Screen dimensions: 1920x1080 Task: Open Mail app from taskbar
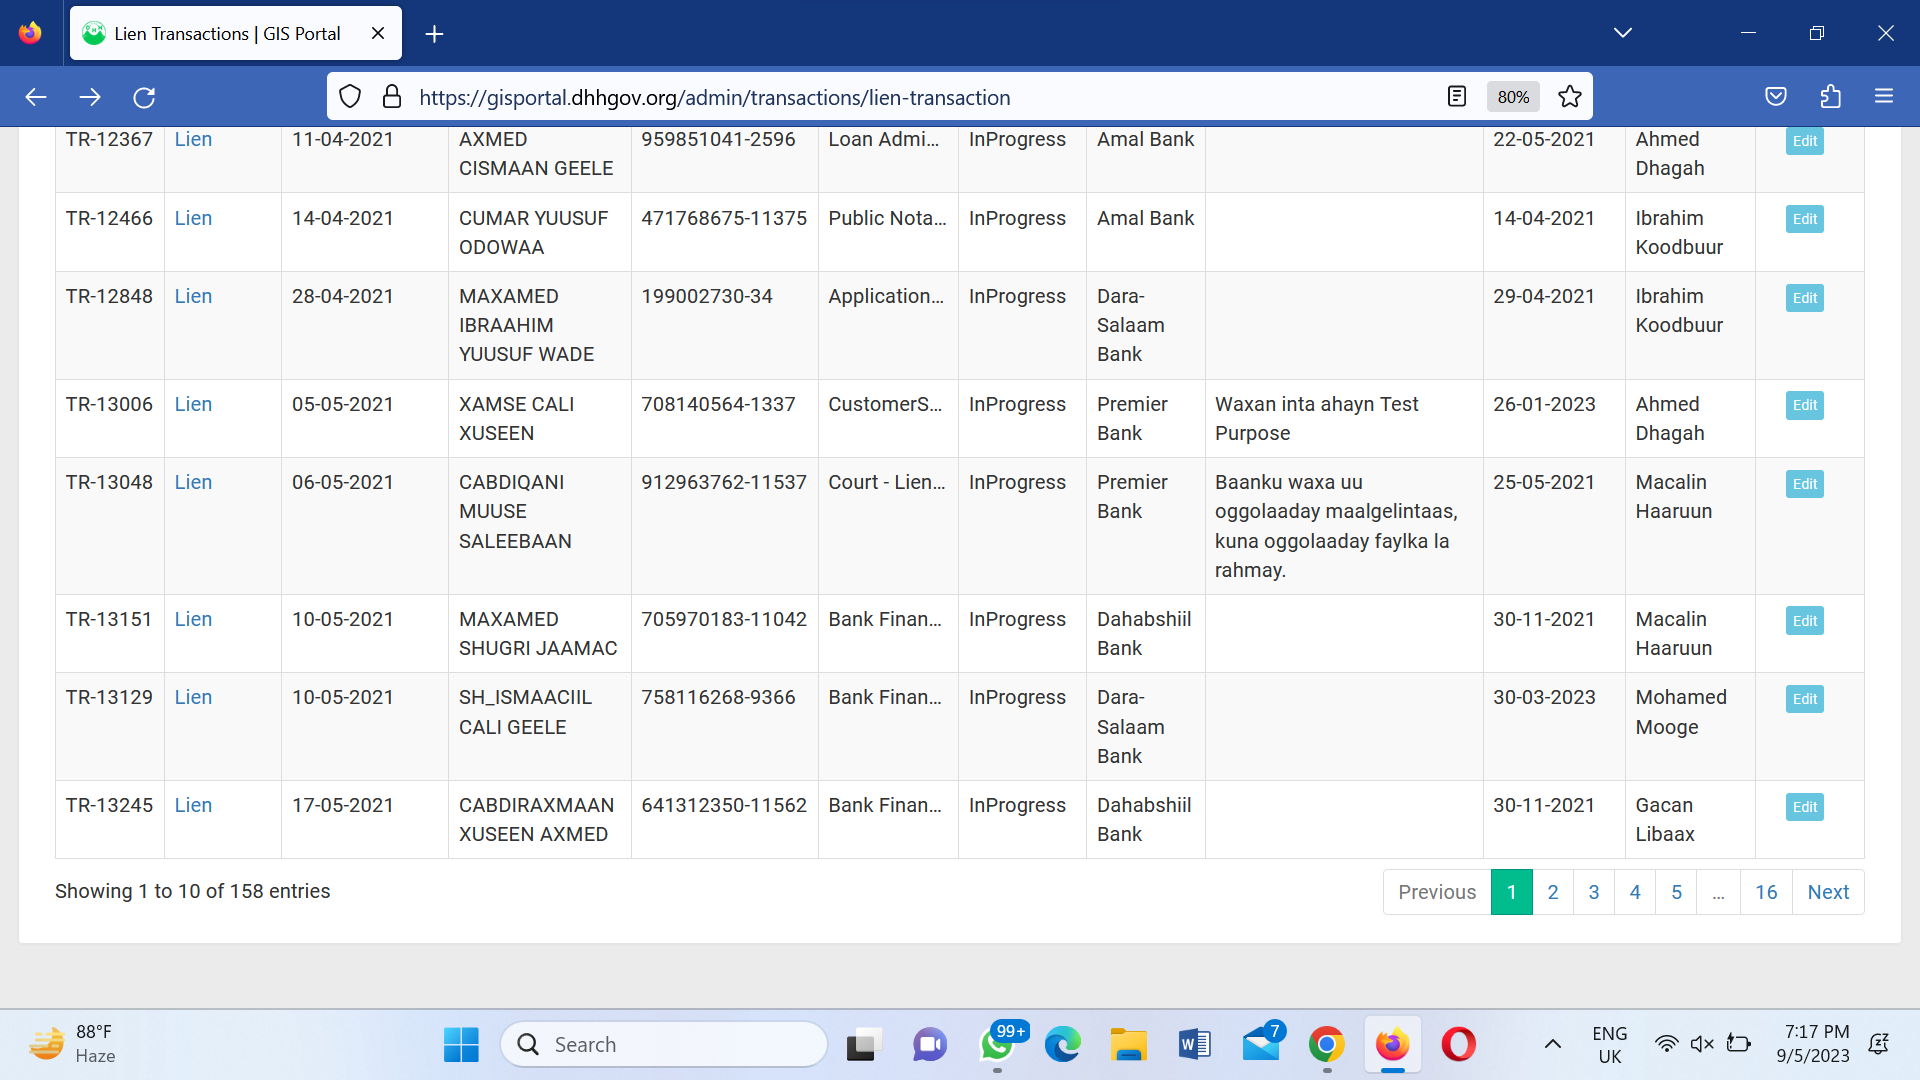[x=1261, y=1045]
